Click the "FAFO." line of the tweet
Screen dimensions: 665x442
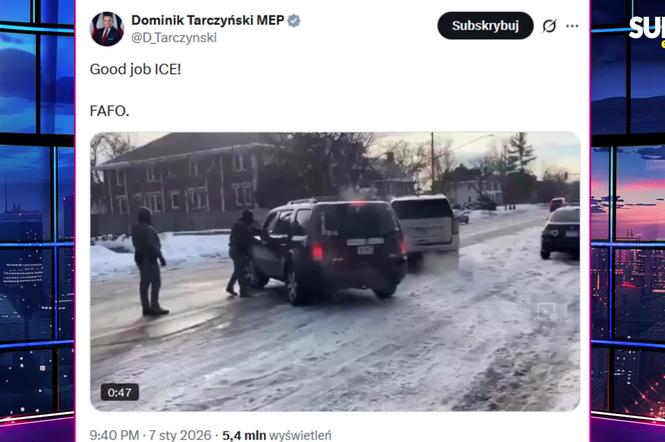point(109,111)
